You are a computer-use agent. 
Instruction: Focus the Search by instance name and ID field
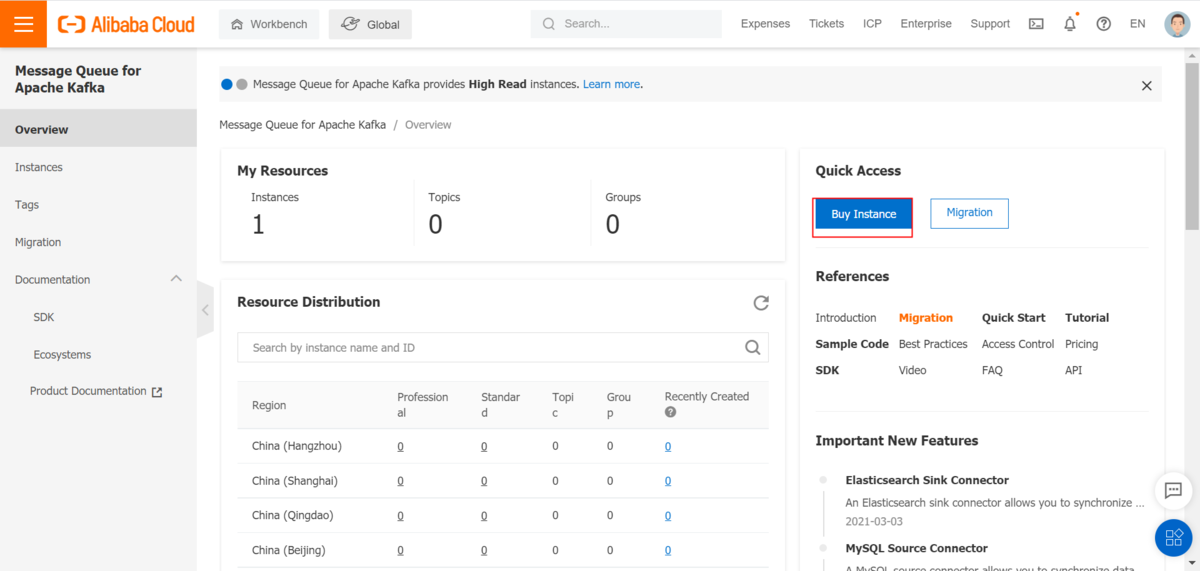click(x=503, y=348)
